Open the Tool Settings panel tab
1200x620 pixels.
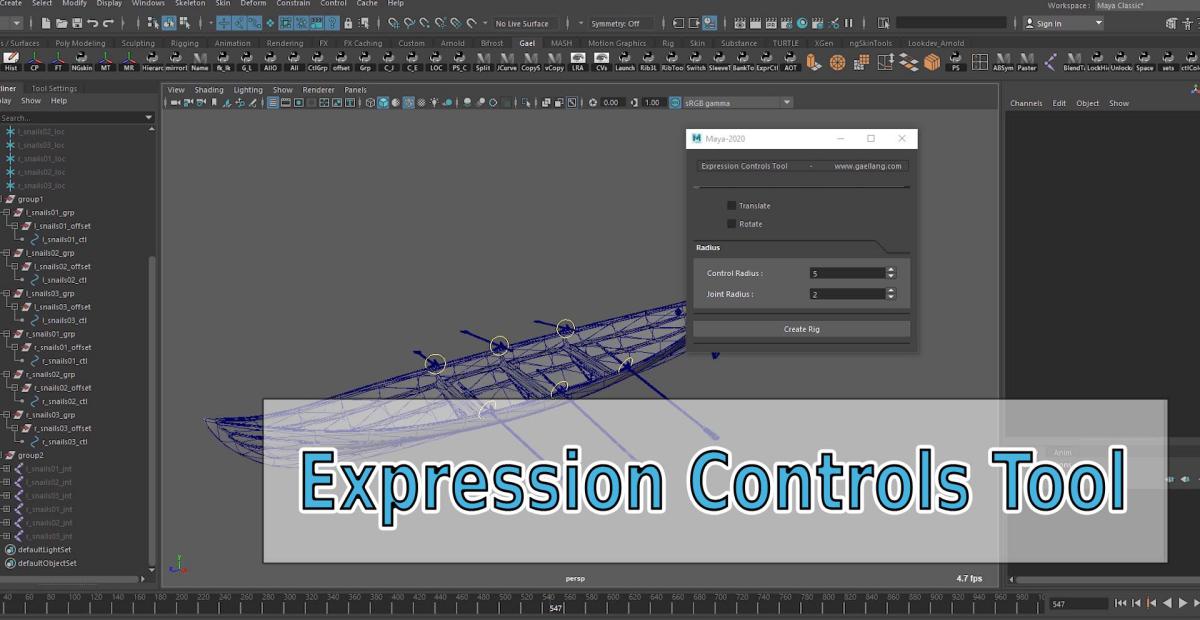coord(54,88)
